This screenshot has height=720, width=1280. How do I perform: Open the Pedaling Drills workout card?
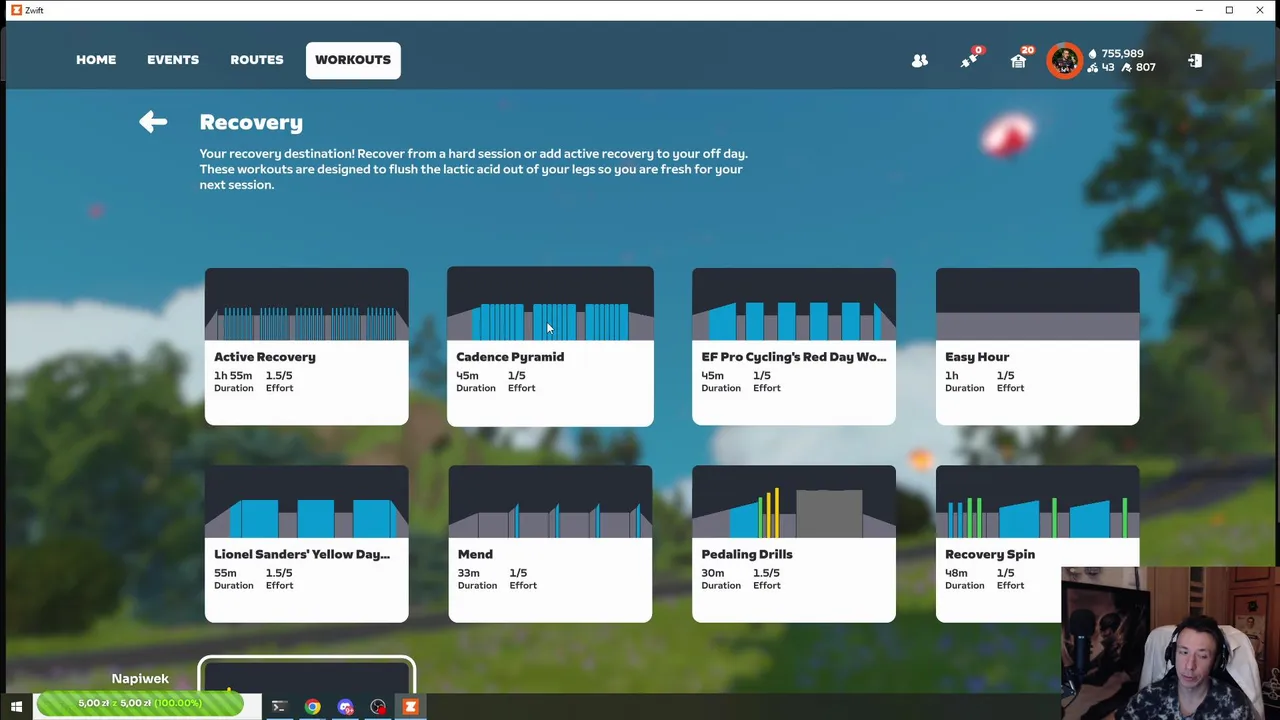click(794, 543)
